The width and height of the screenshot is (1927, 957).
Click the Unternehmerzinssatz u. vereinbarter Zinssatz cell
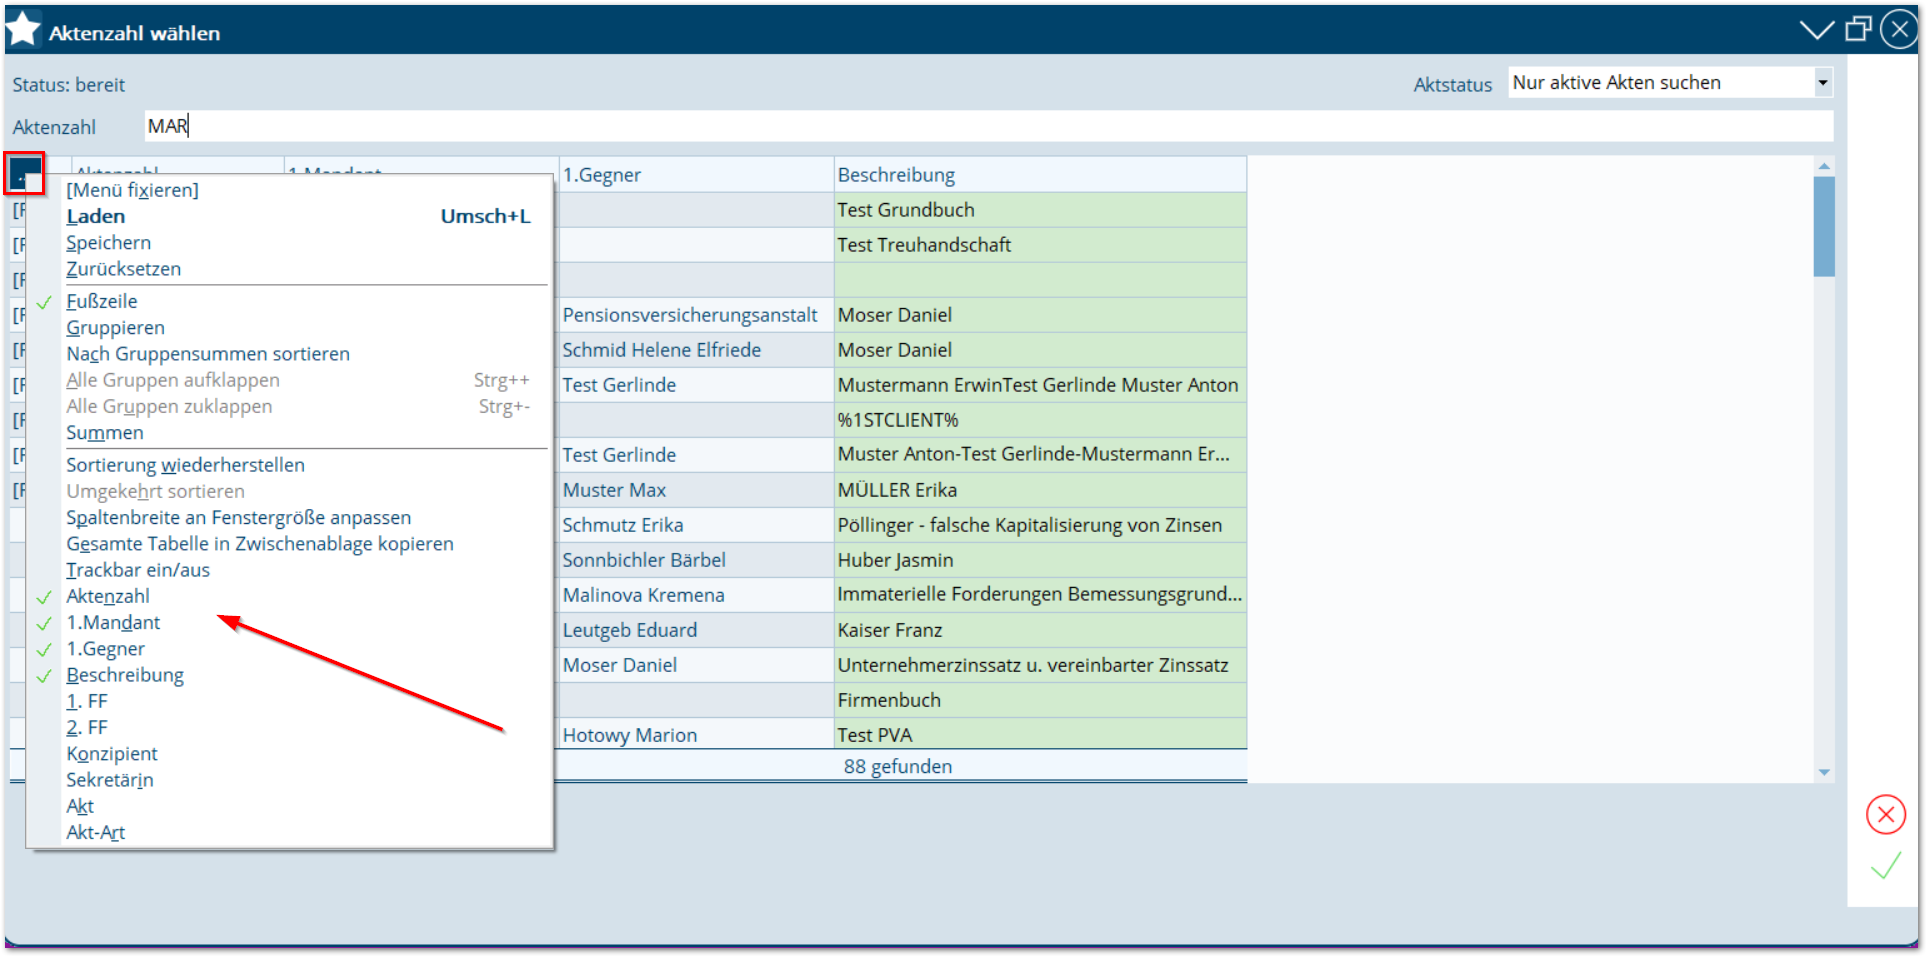pos(1040,665)
